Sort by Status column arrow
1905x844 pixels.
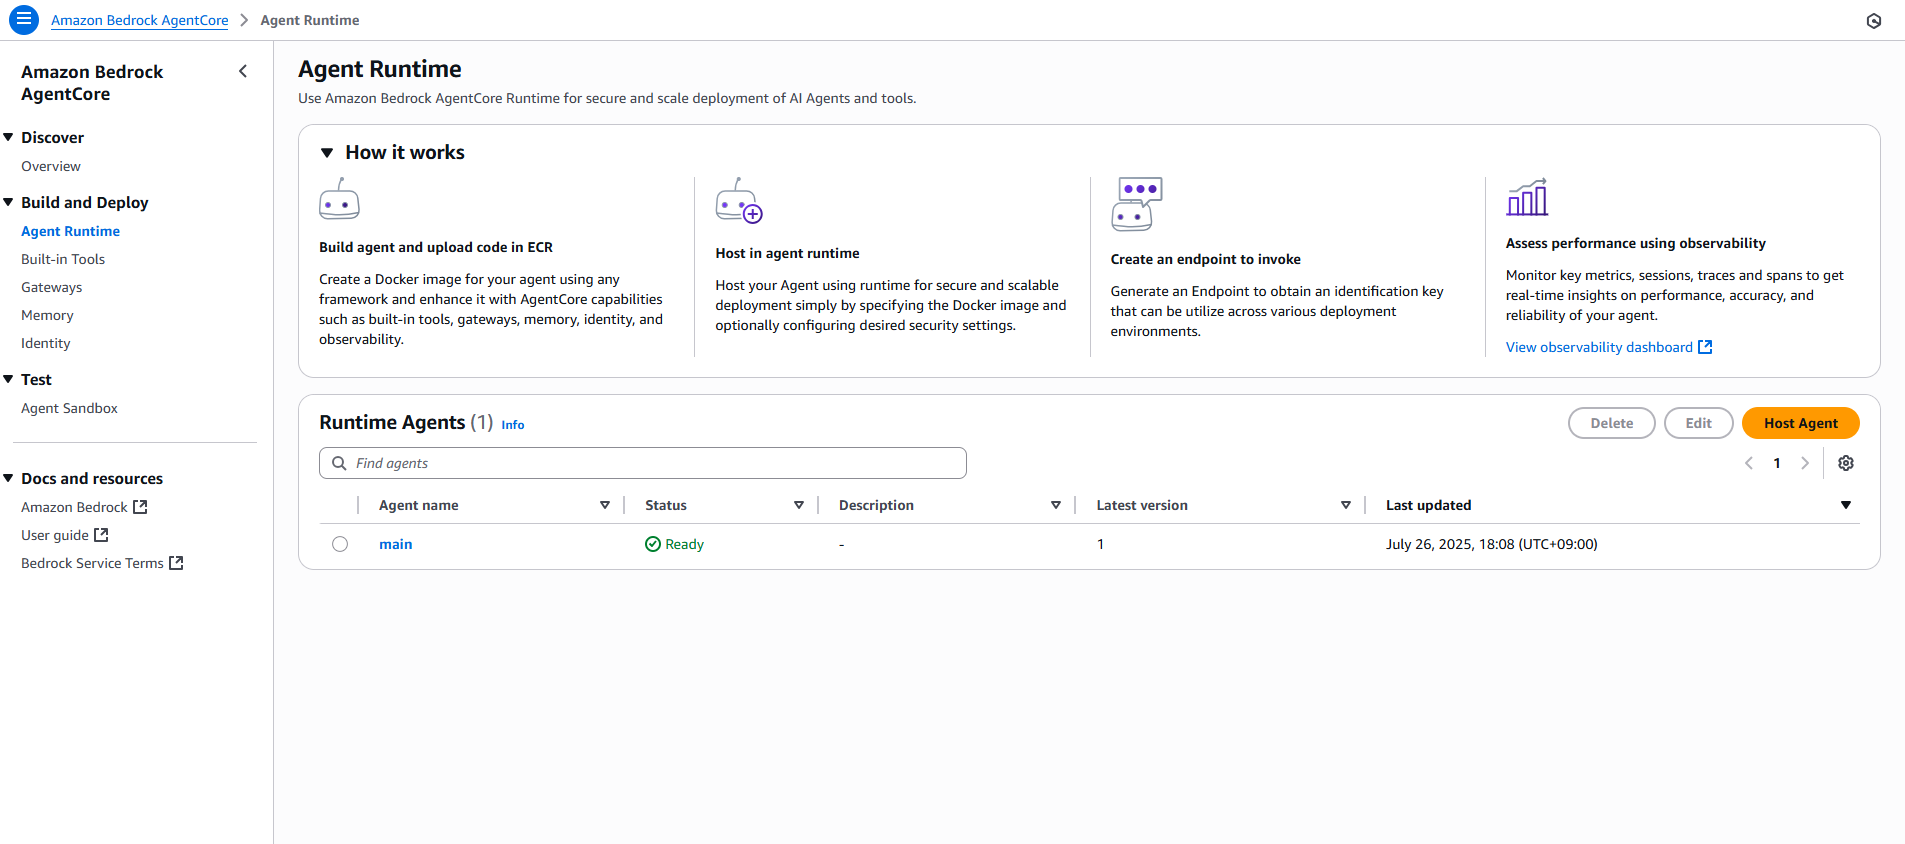799,505
